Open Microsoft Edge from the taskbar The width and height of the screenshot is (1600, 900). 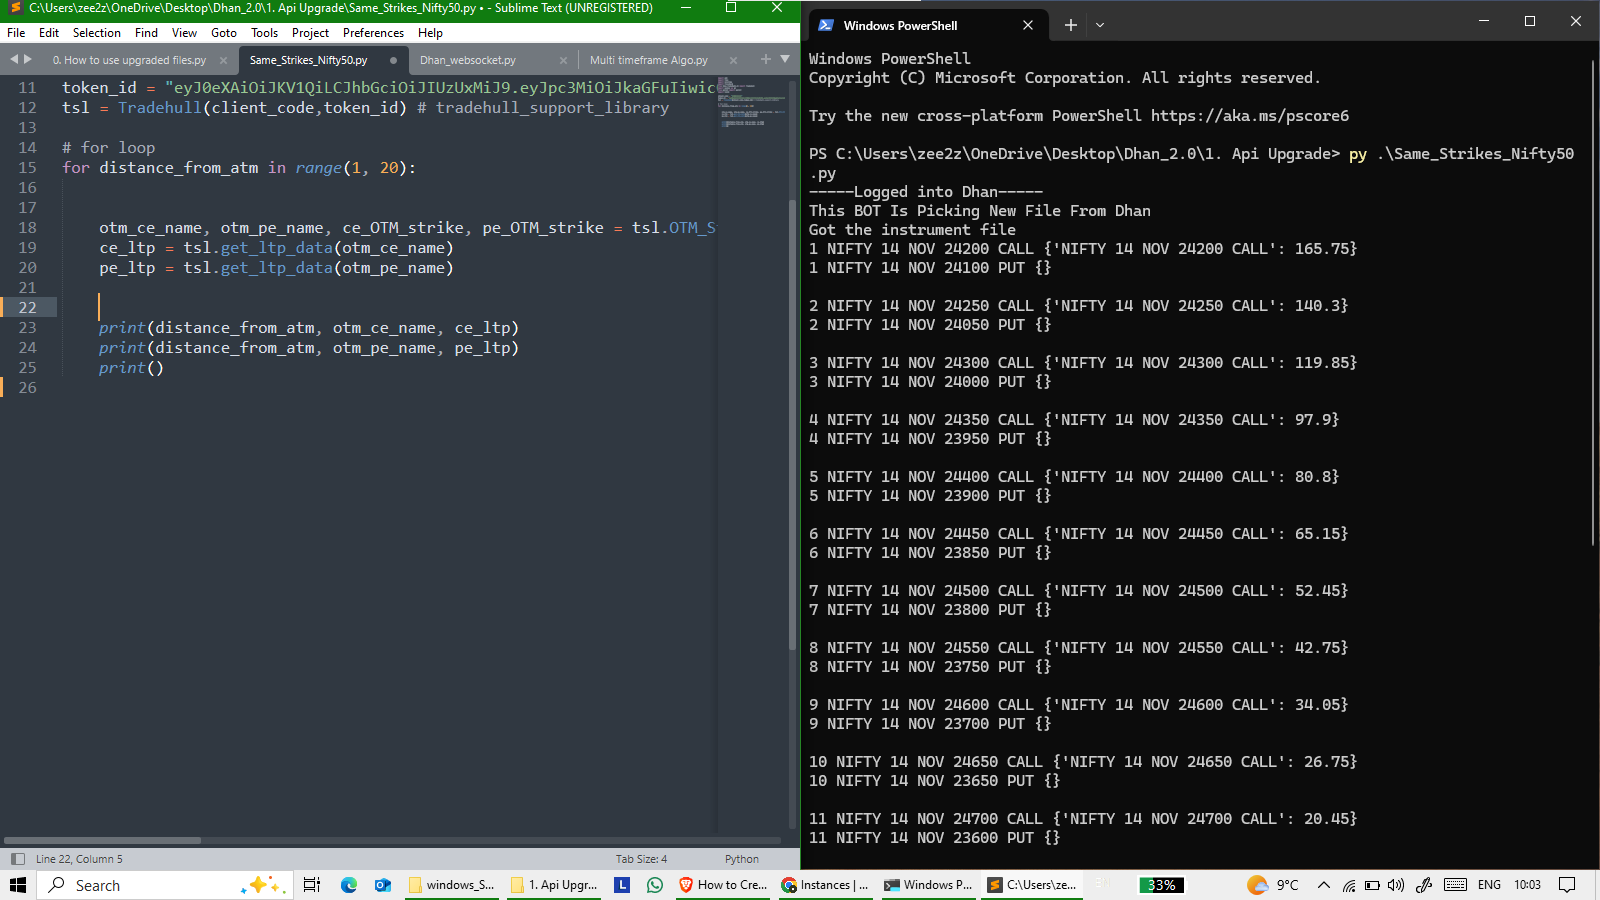(x=349, y=885)
